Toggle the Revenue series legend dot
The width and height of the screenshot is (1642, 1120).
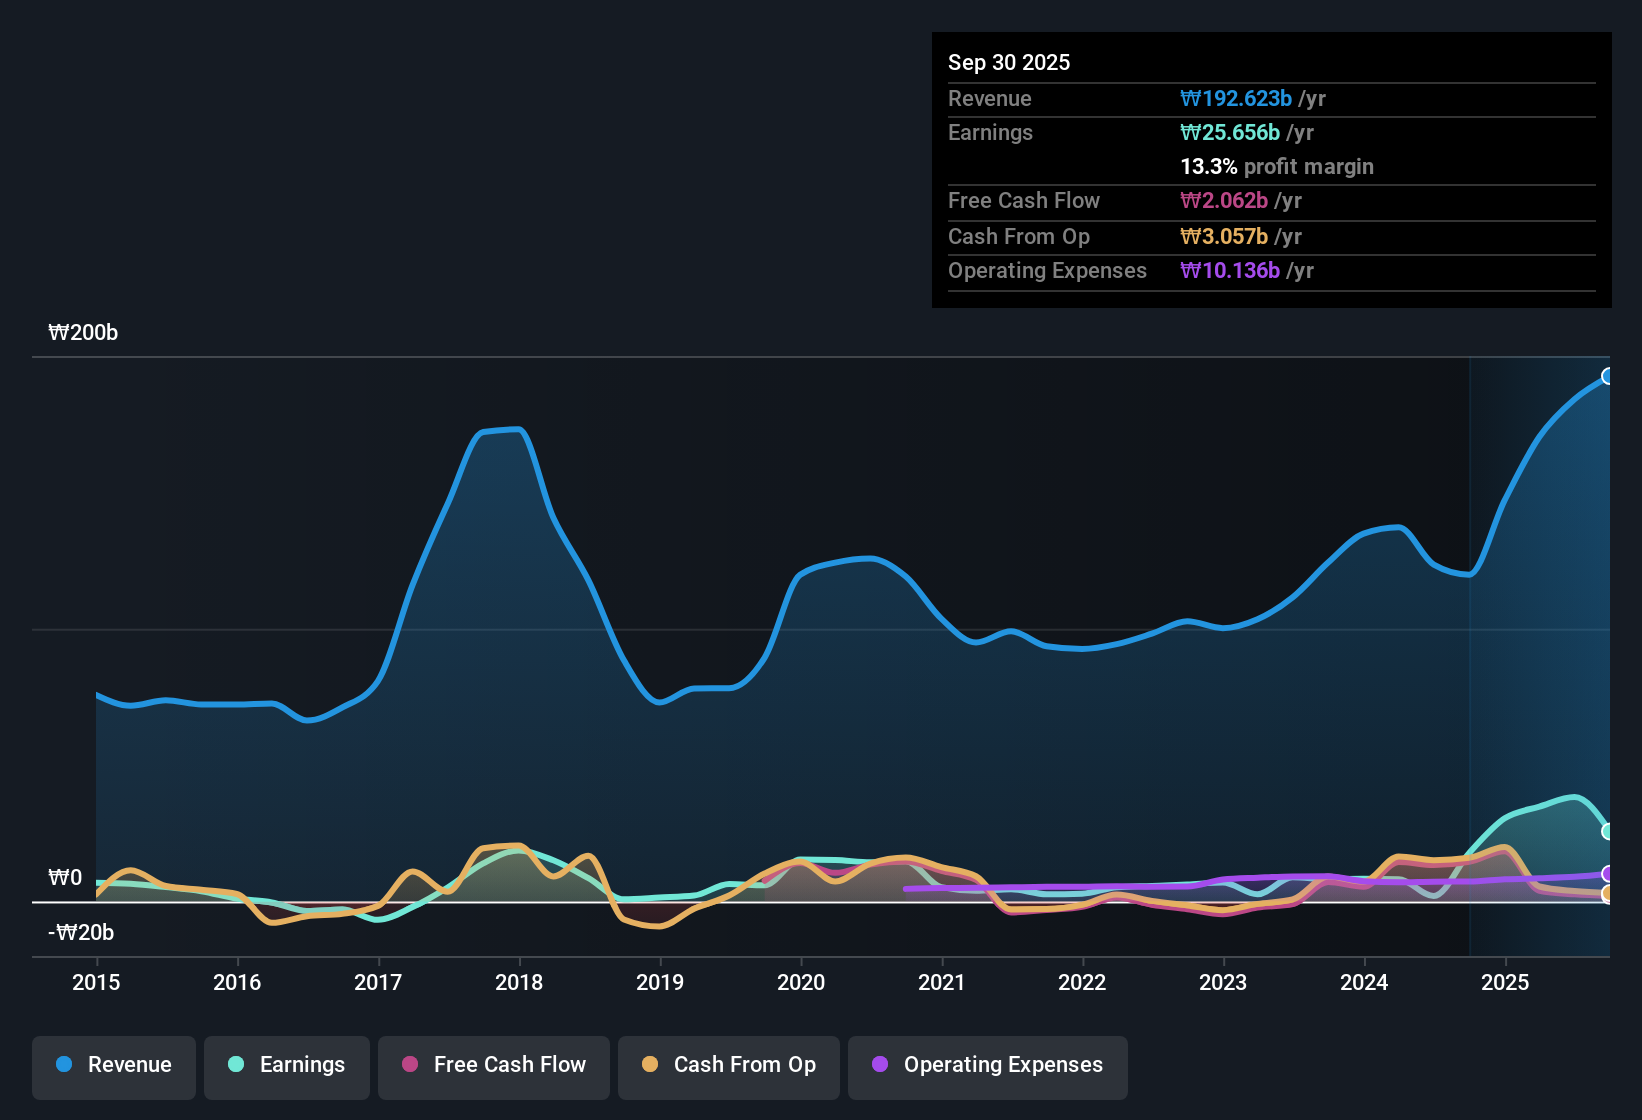[x=63, y=1065]
